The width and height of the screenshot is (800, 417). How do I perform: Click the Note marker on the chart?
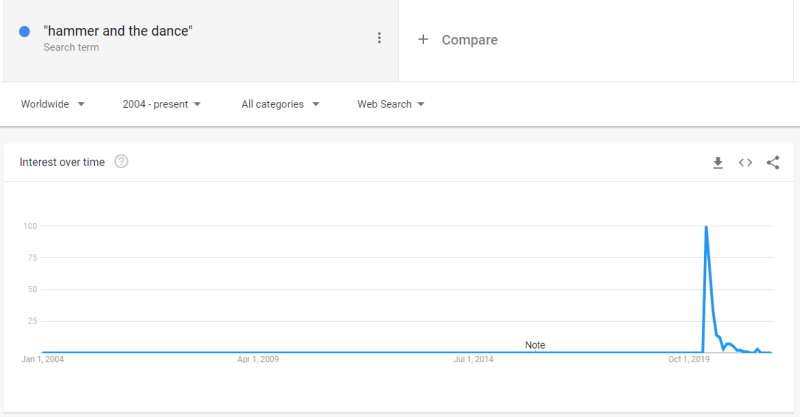535,345
